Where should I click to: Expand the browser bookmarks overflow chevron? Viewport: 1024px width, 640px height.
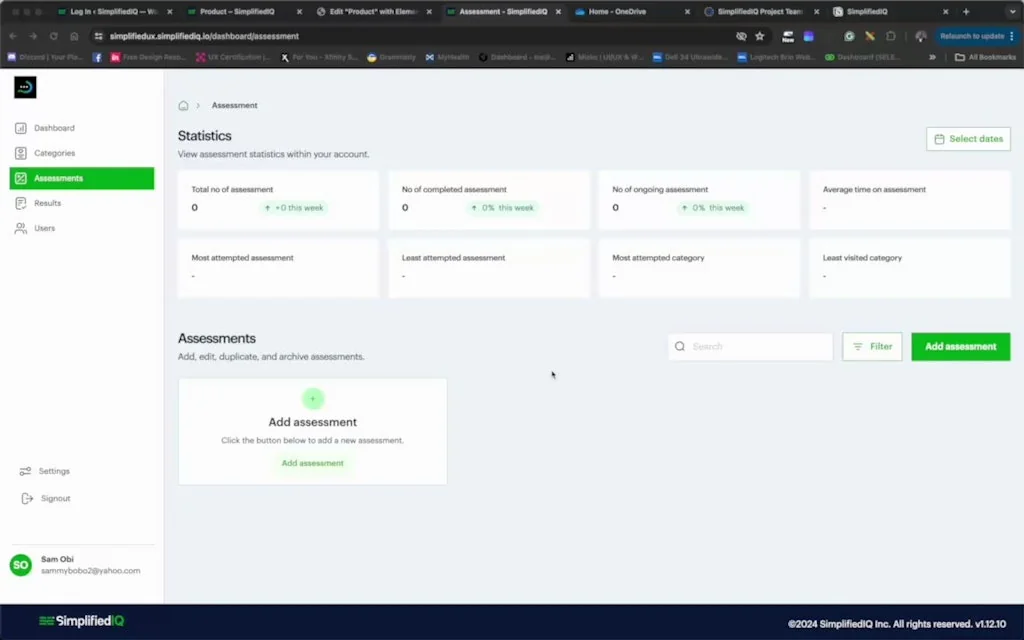tap(932, 57)
